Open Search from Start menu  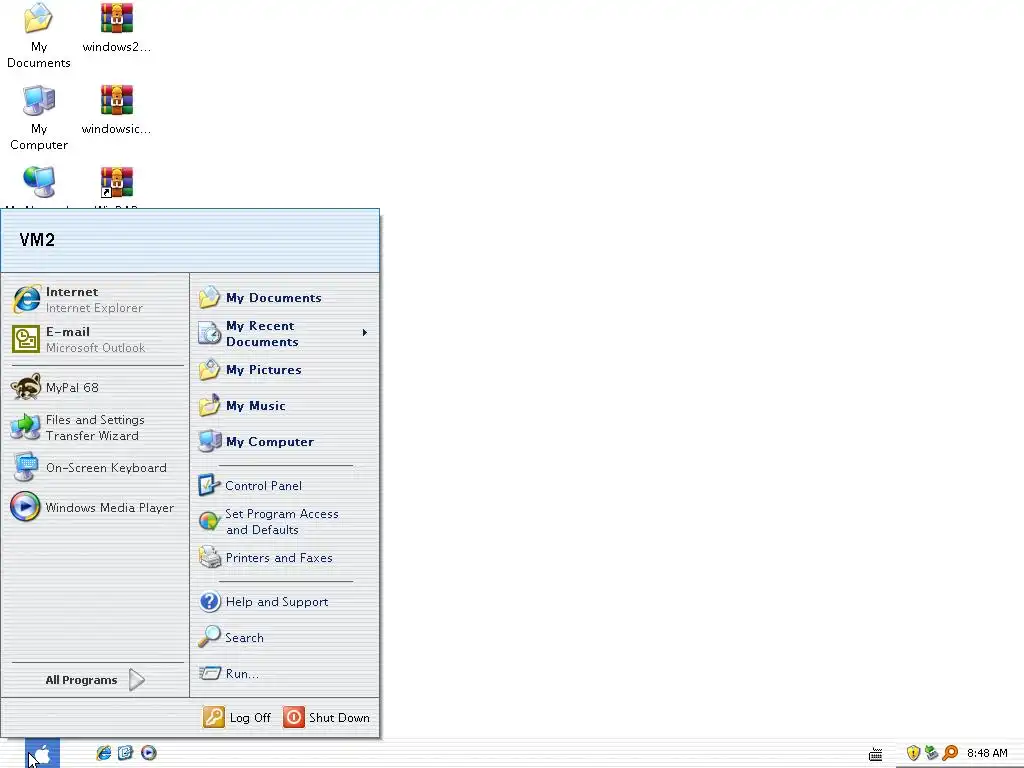[285, 637]
